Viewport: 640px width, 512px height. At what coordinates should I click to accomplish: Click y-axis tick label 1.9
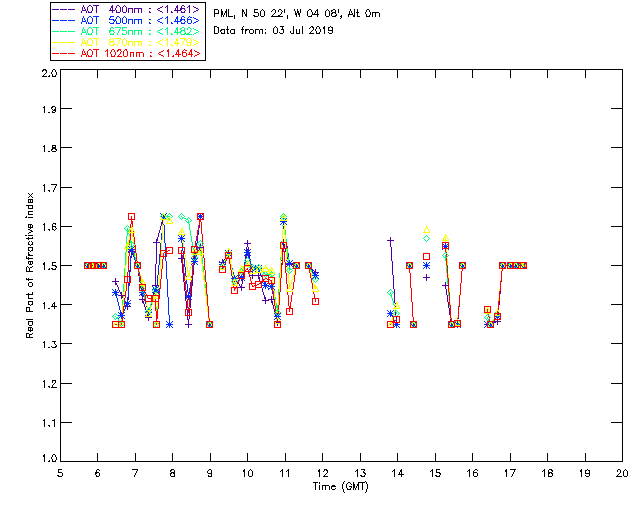[x=49, y=109]
